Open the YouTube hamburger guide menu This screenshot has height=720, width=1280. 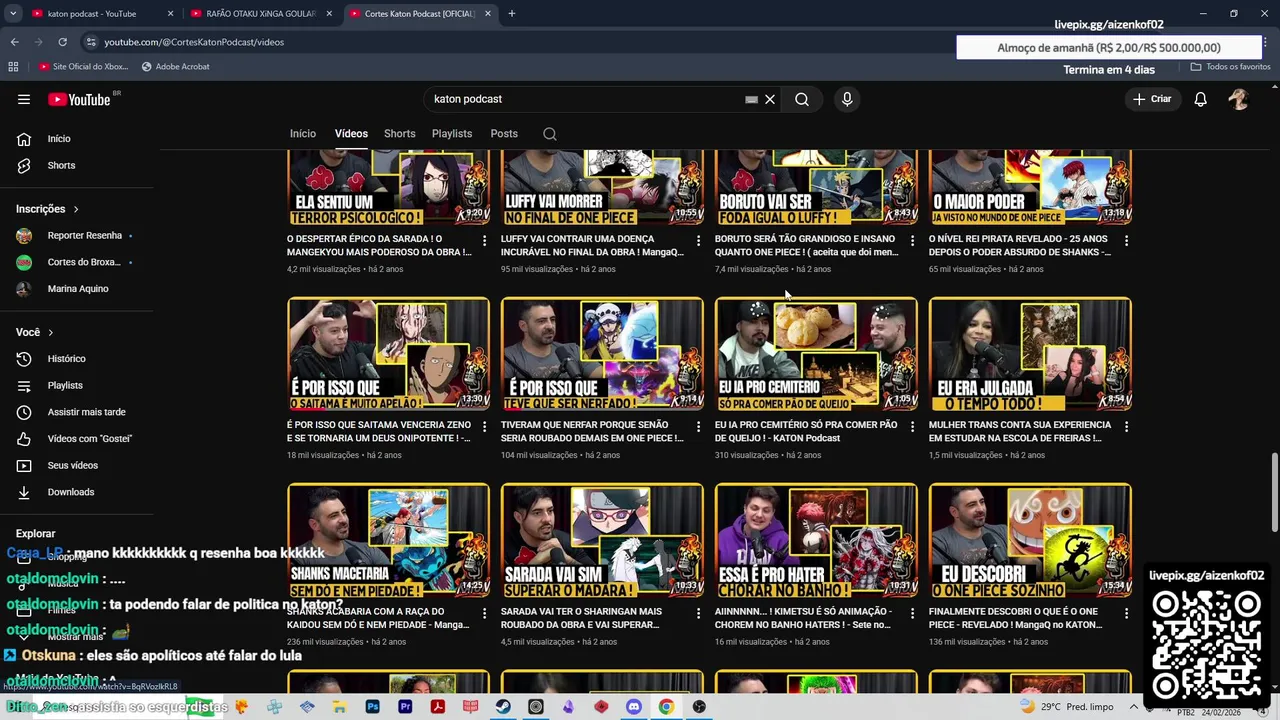(x=24, y=99)
